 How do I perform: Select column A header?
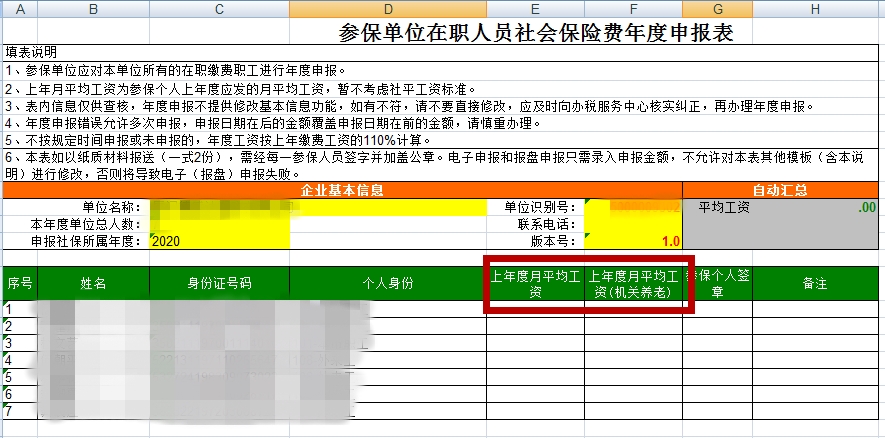[20, 8]
